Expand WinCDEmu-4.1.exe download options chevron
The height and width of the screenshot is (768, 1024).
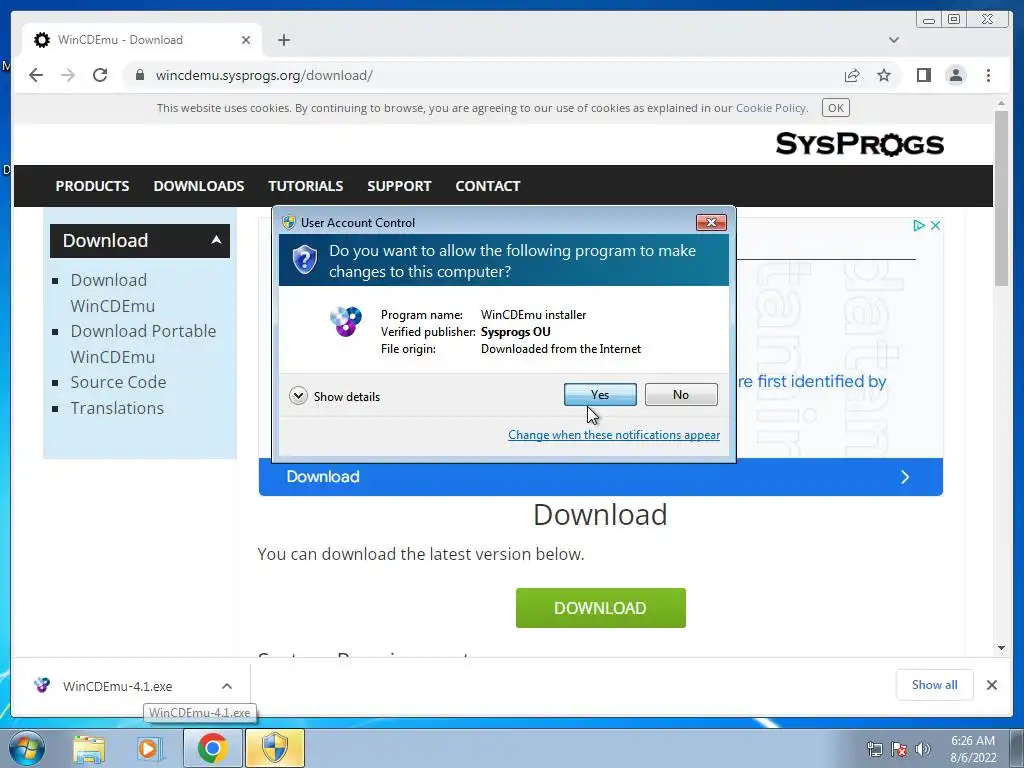[x=227, y=686]
